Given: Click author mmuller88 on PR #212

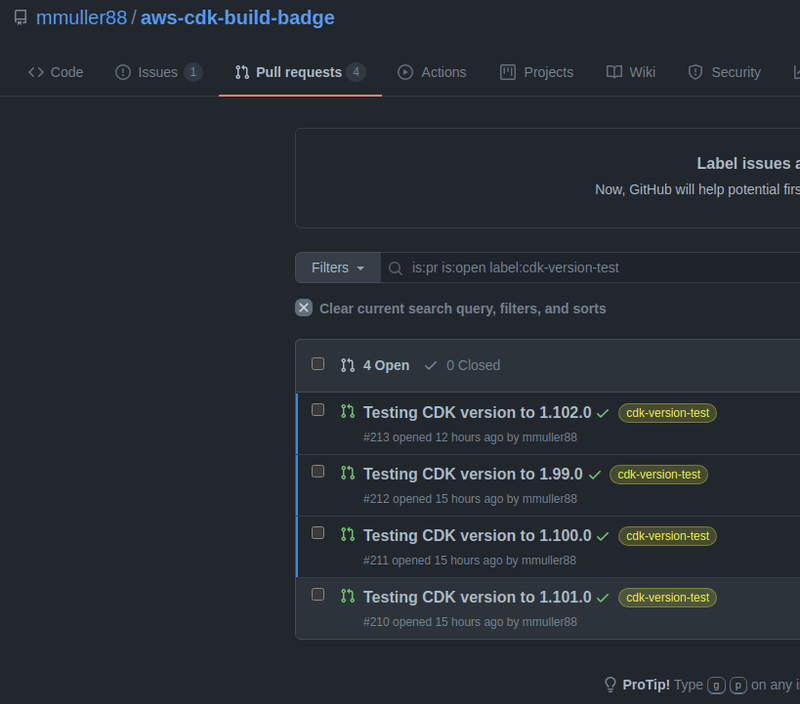Looking at the screenshot, I should (x=550, y=499).
